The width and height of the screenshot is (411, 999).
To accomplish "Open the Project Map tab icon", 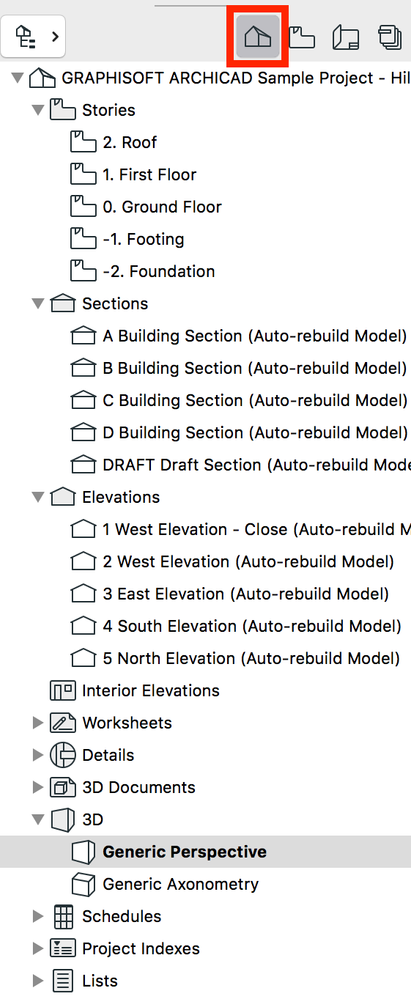I will (258, 37).
